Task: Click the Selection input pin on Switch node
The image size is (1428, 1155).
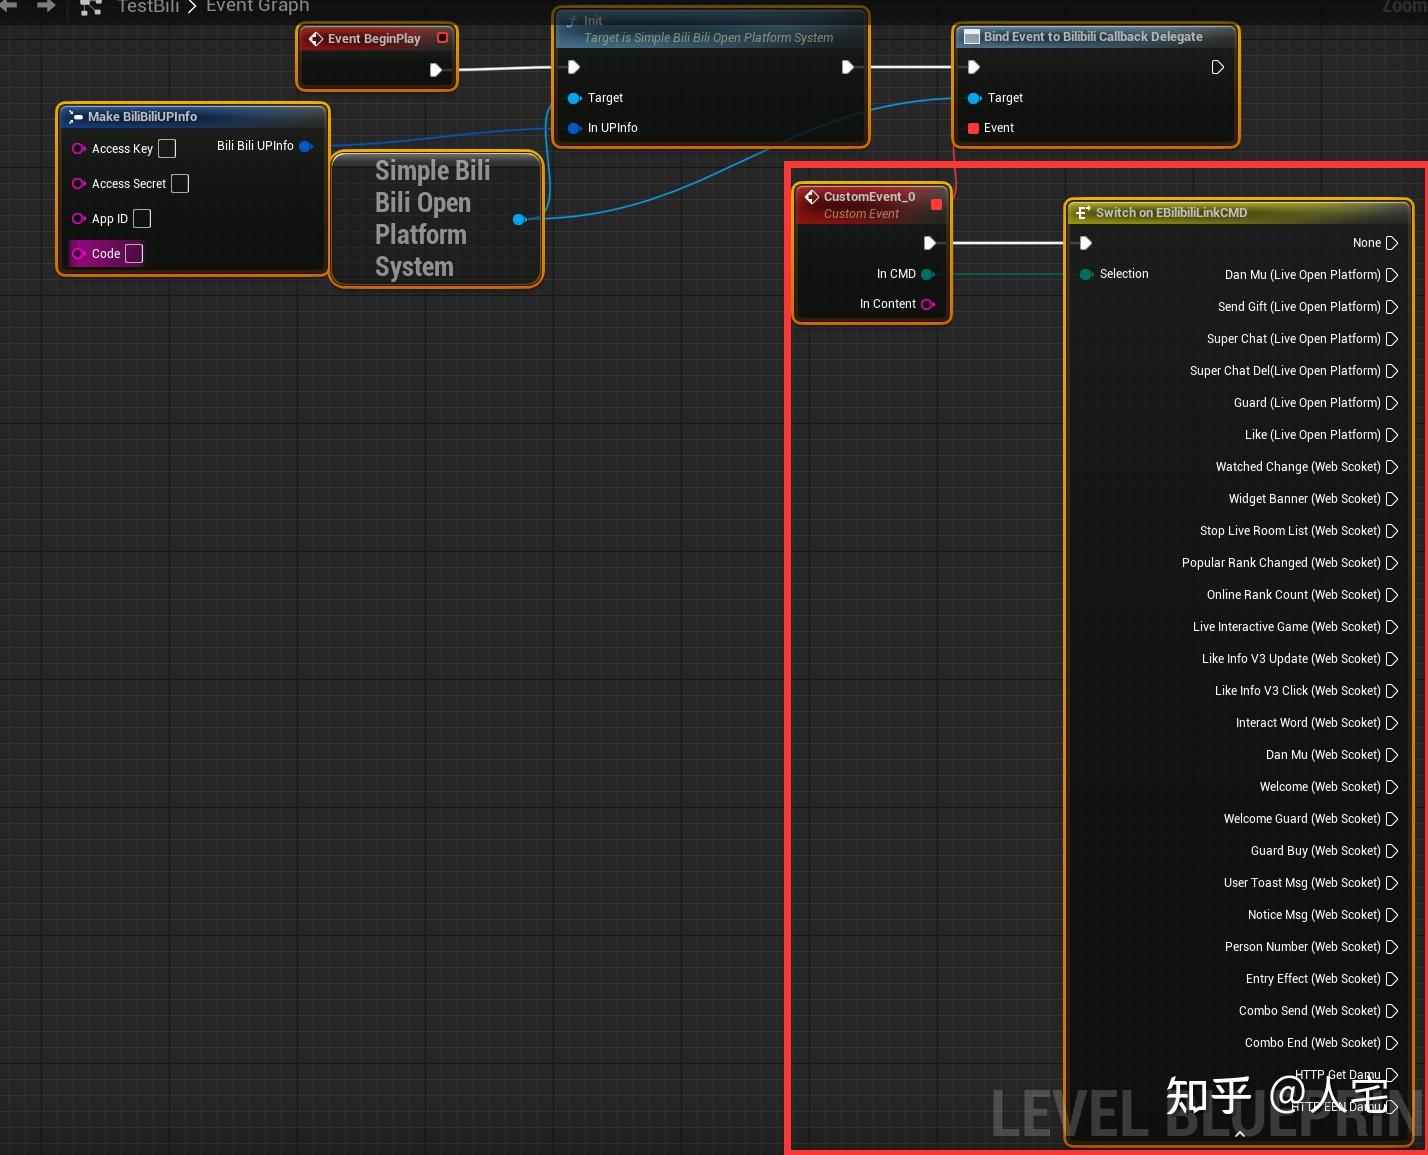Action: click(x=1086, y=274)
